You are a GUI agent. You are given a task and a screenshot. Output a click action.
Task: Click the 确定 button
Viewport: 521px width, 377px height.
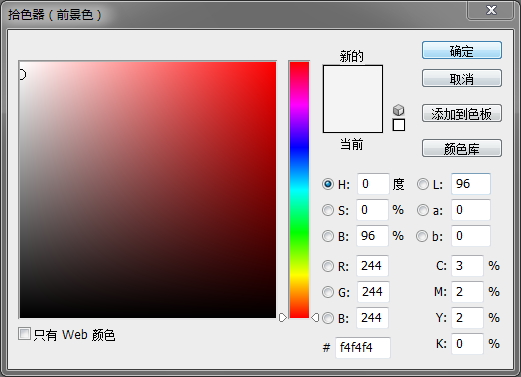tap(462, 50)
